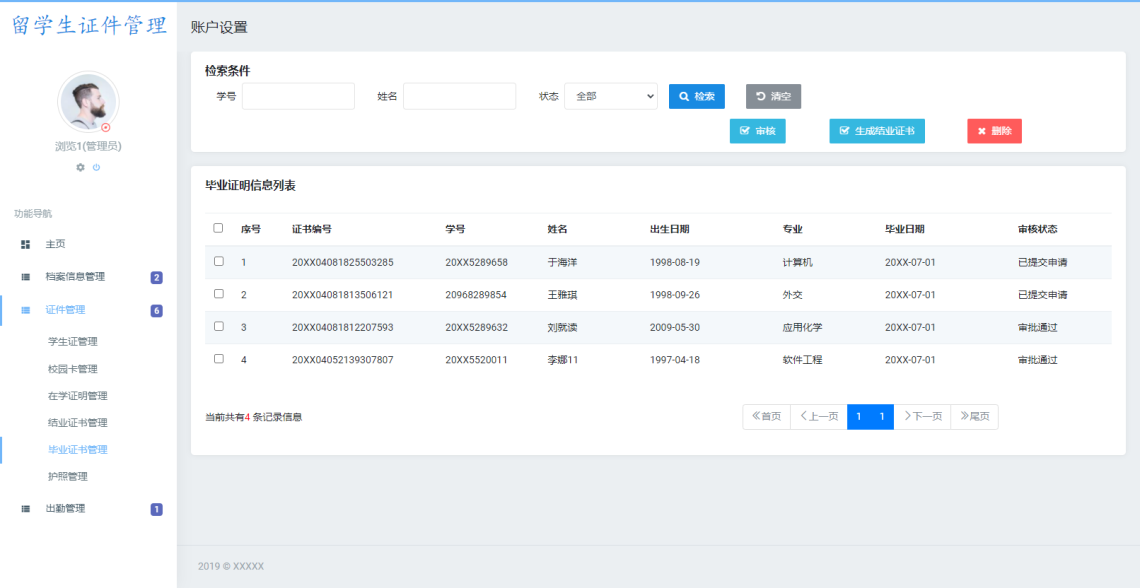Check the checkbox next to 刘就读
Screen dimensions: 1140x588
[x=218, y=327]
